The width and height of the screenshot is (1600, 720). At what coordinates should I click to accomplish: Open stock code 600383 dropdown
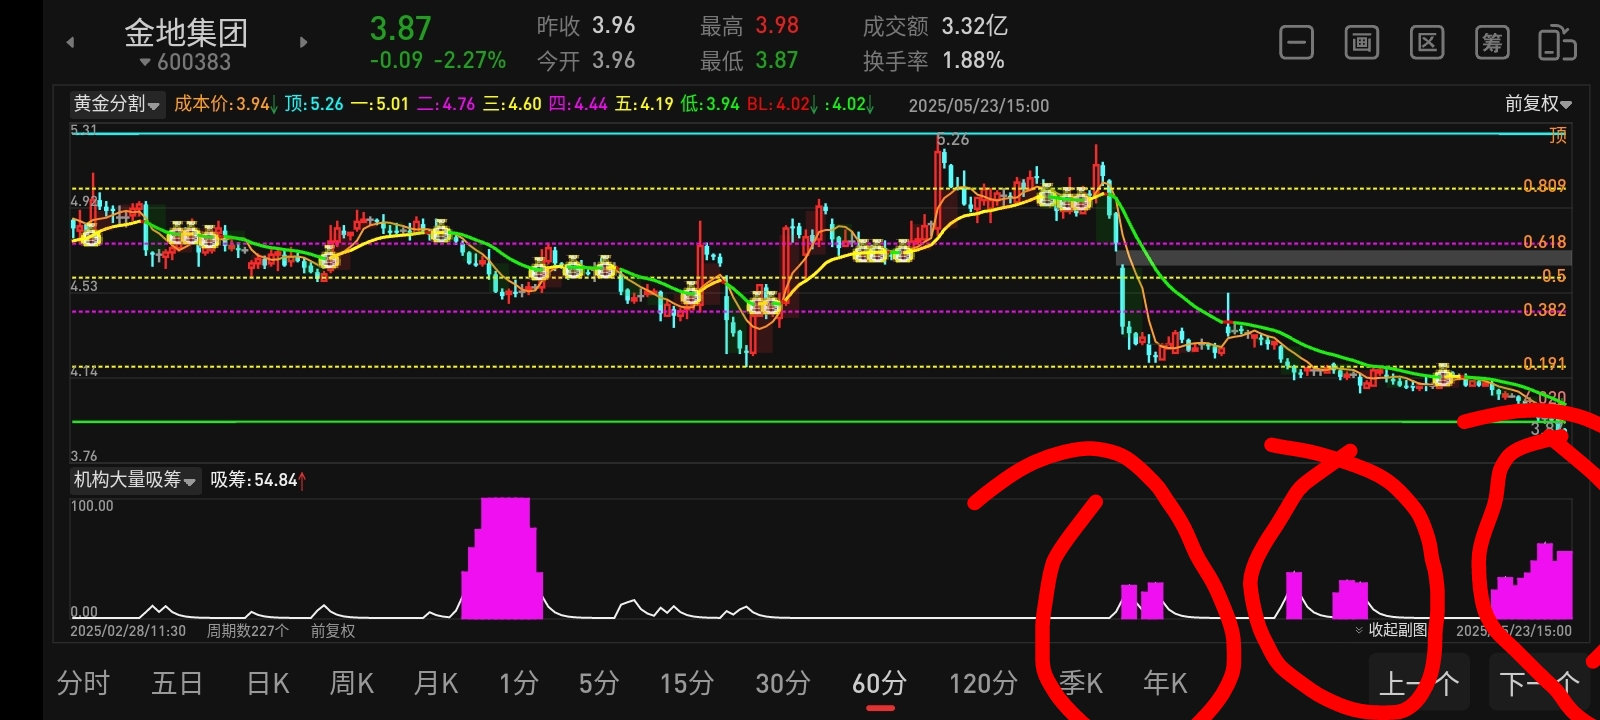click(x=185, y=62)
